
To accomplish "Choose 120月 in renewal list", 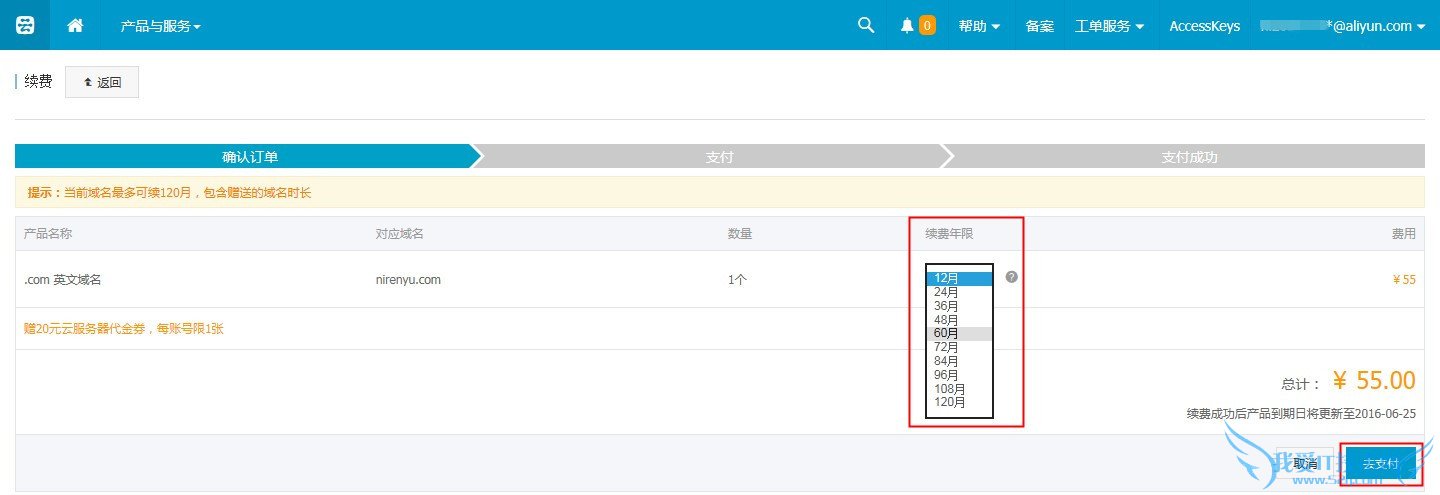I will [x=959, y=402].
